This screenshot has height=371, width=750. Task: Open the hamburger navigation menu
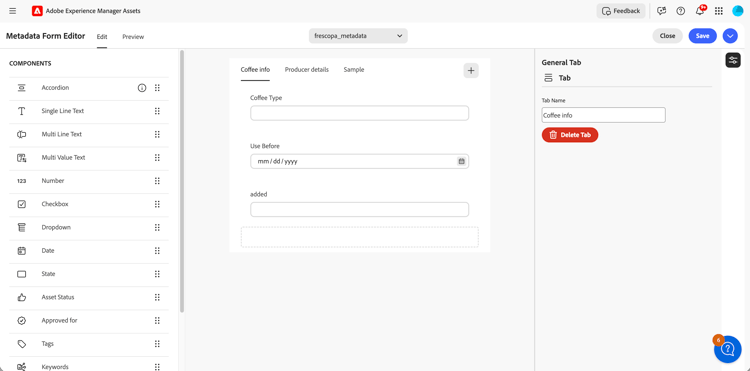click(13, 11)
